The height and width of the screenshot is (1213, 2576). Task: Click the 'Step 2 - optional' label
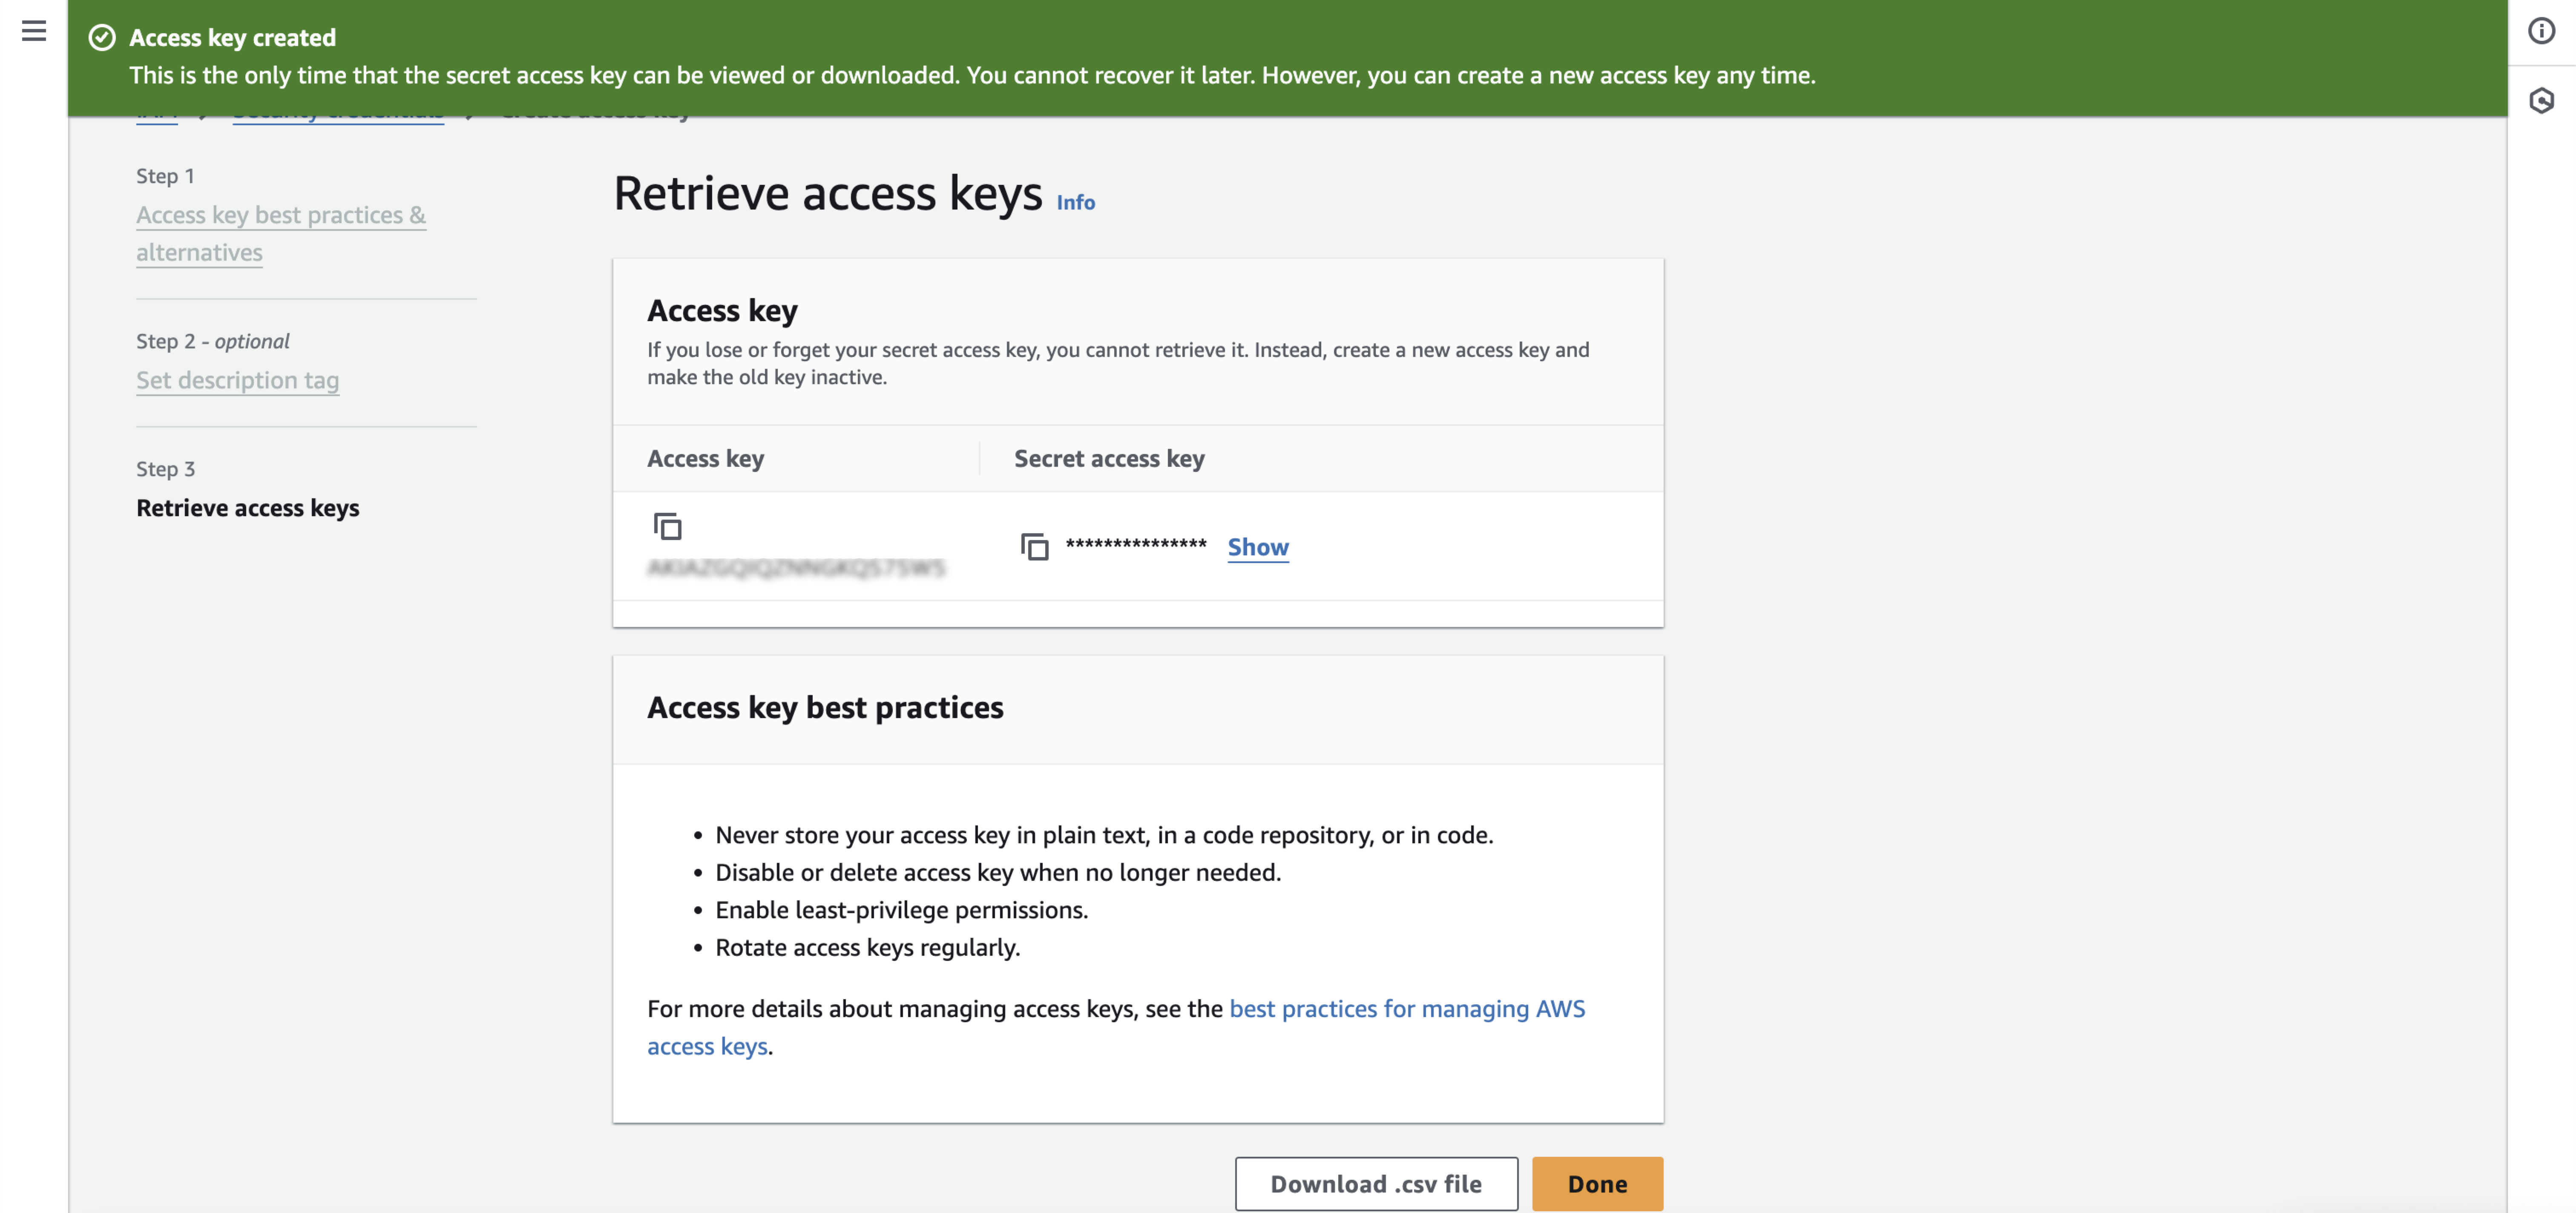213,341
